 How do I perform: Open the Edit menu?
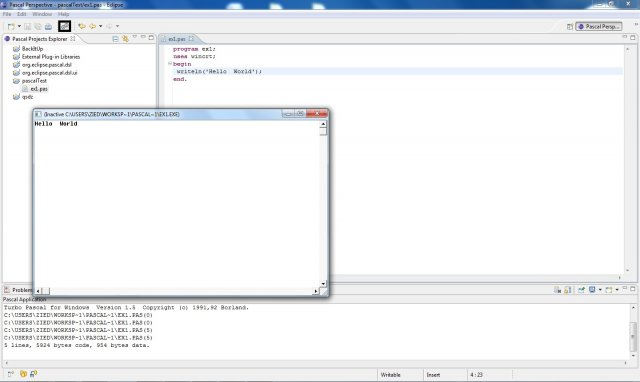pyautogui.click(x=22, y=14)
